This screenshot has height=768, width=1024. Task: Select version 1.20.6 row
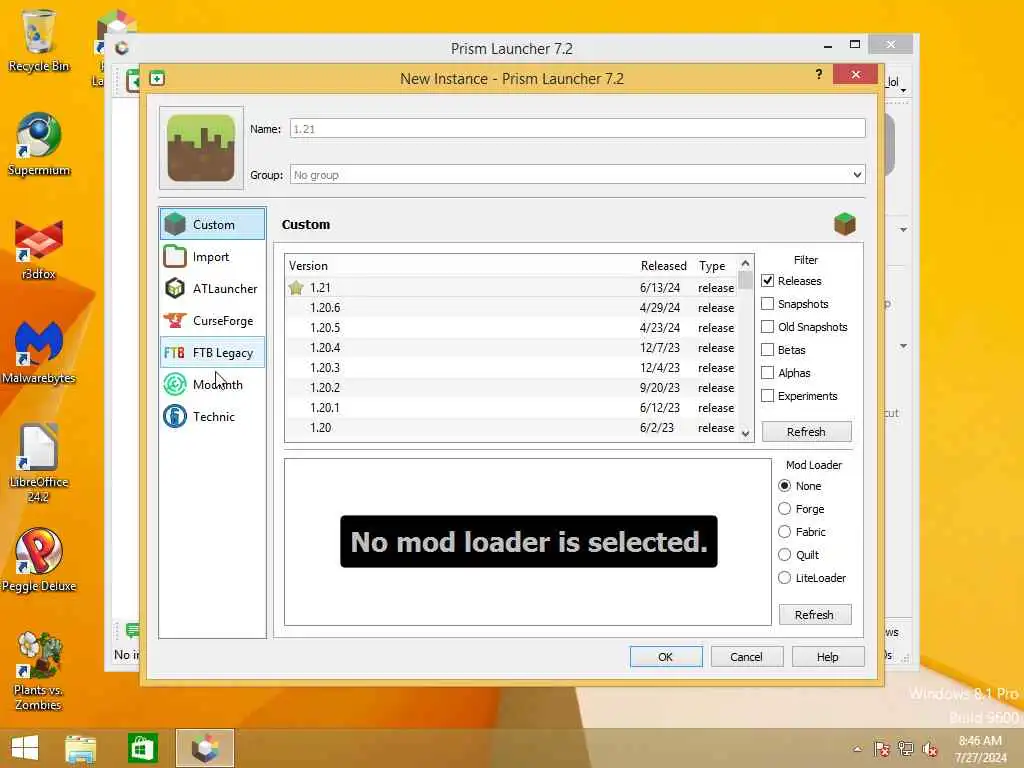click(511, 308)
